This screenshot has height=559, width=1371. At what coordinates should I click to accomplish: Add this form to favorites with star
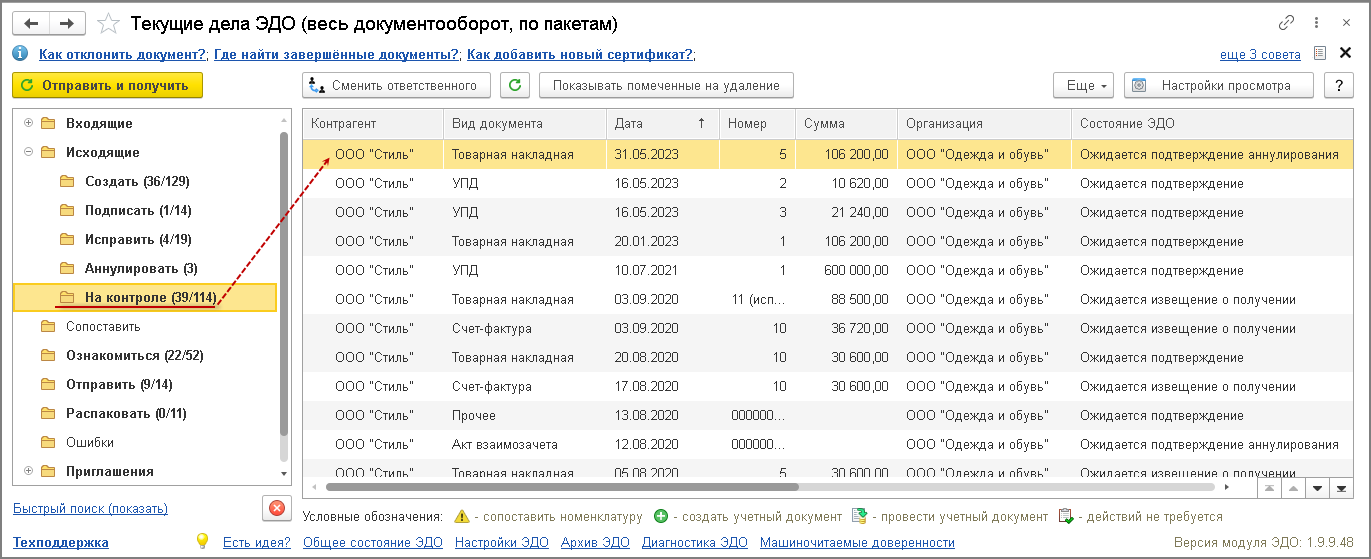(112, 22)
